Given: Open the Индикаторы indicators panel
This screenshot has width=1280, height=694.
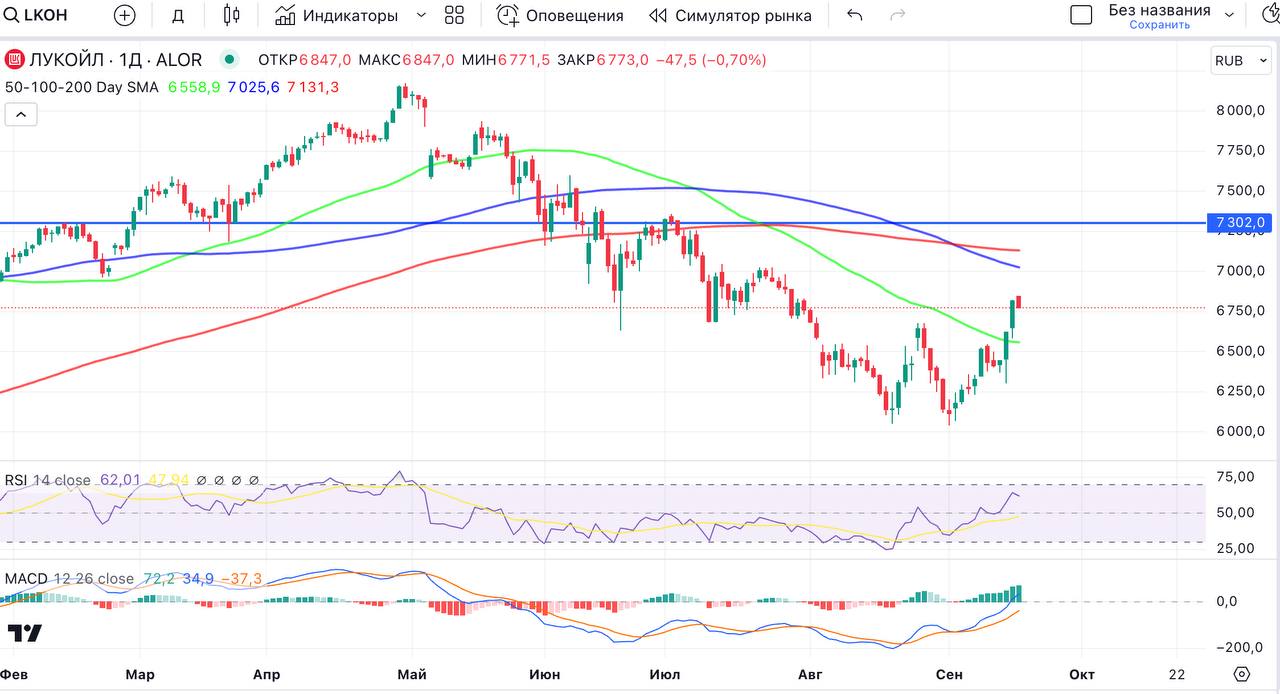Looking at the screenshot, I should click(x=338, y=15).
